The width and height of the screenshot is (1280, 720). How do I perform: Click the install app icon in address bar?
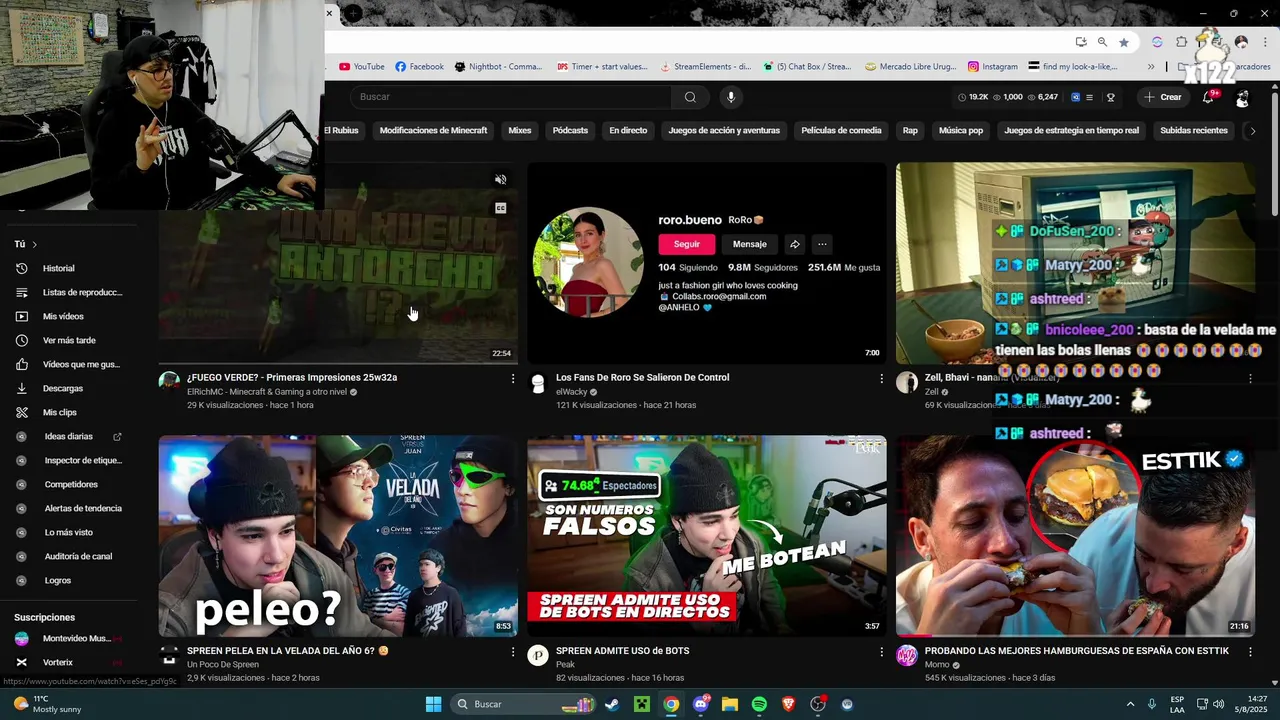pyautogui.click(x=1081, y=42)
